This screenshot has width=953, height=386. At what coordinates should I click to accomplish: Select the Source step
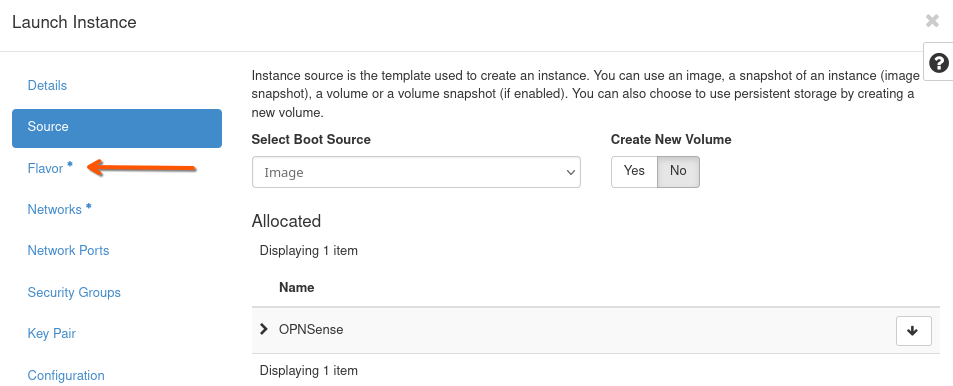click(x=117, y=128)
